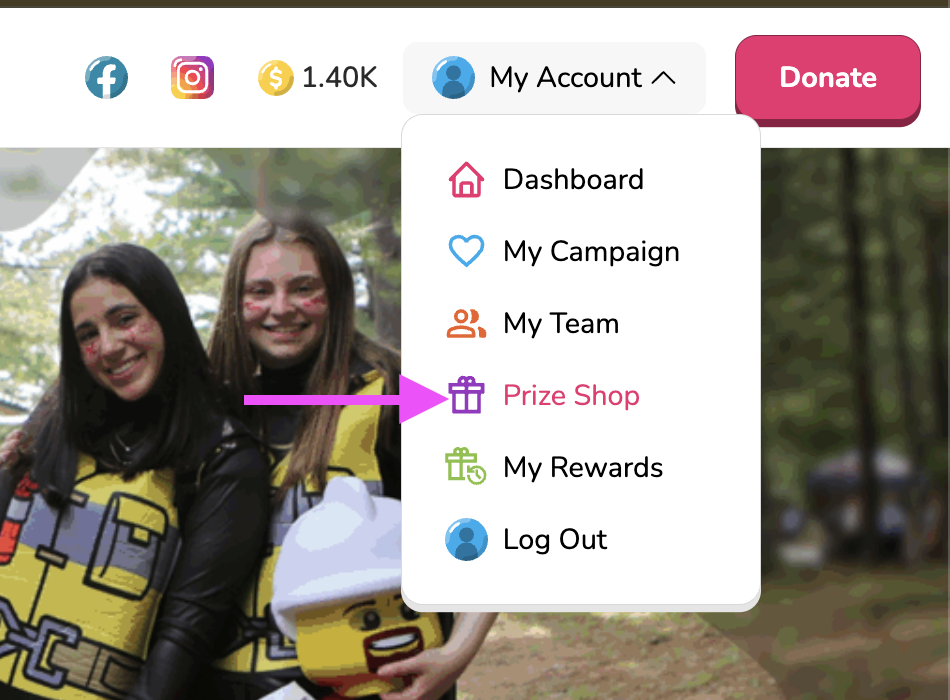
Task: Click the orange people icon for My Team
Action: 466,323
